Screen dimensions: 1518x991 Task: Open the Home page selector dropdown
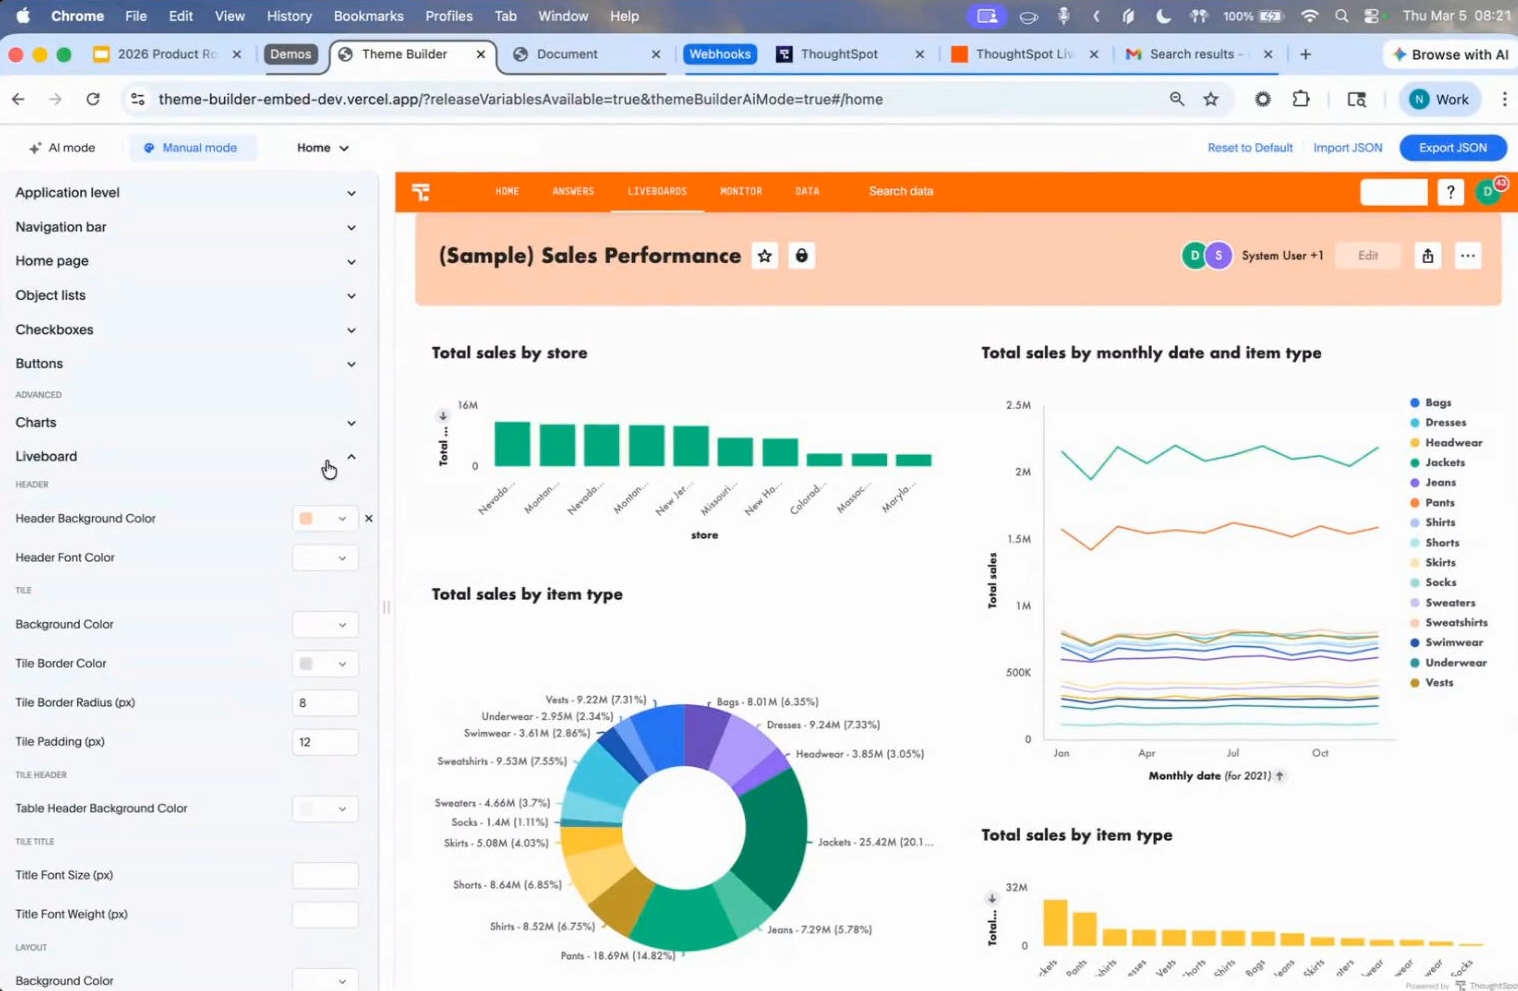[x=322, y=148]
